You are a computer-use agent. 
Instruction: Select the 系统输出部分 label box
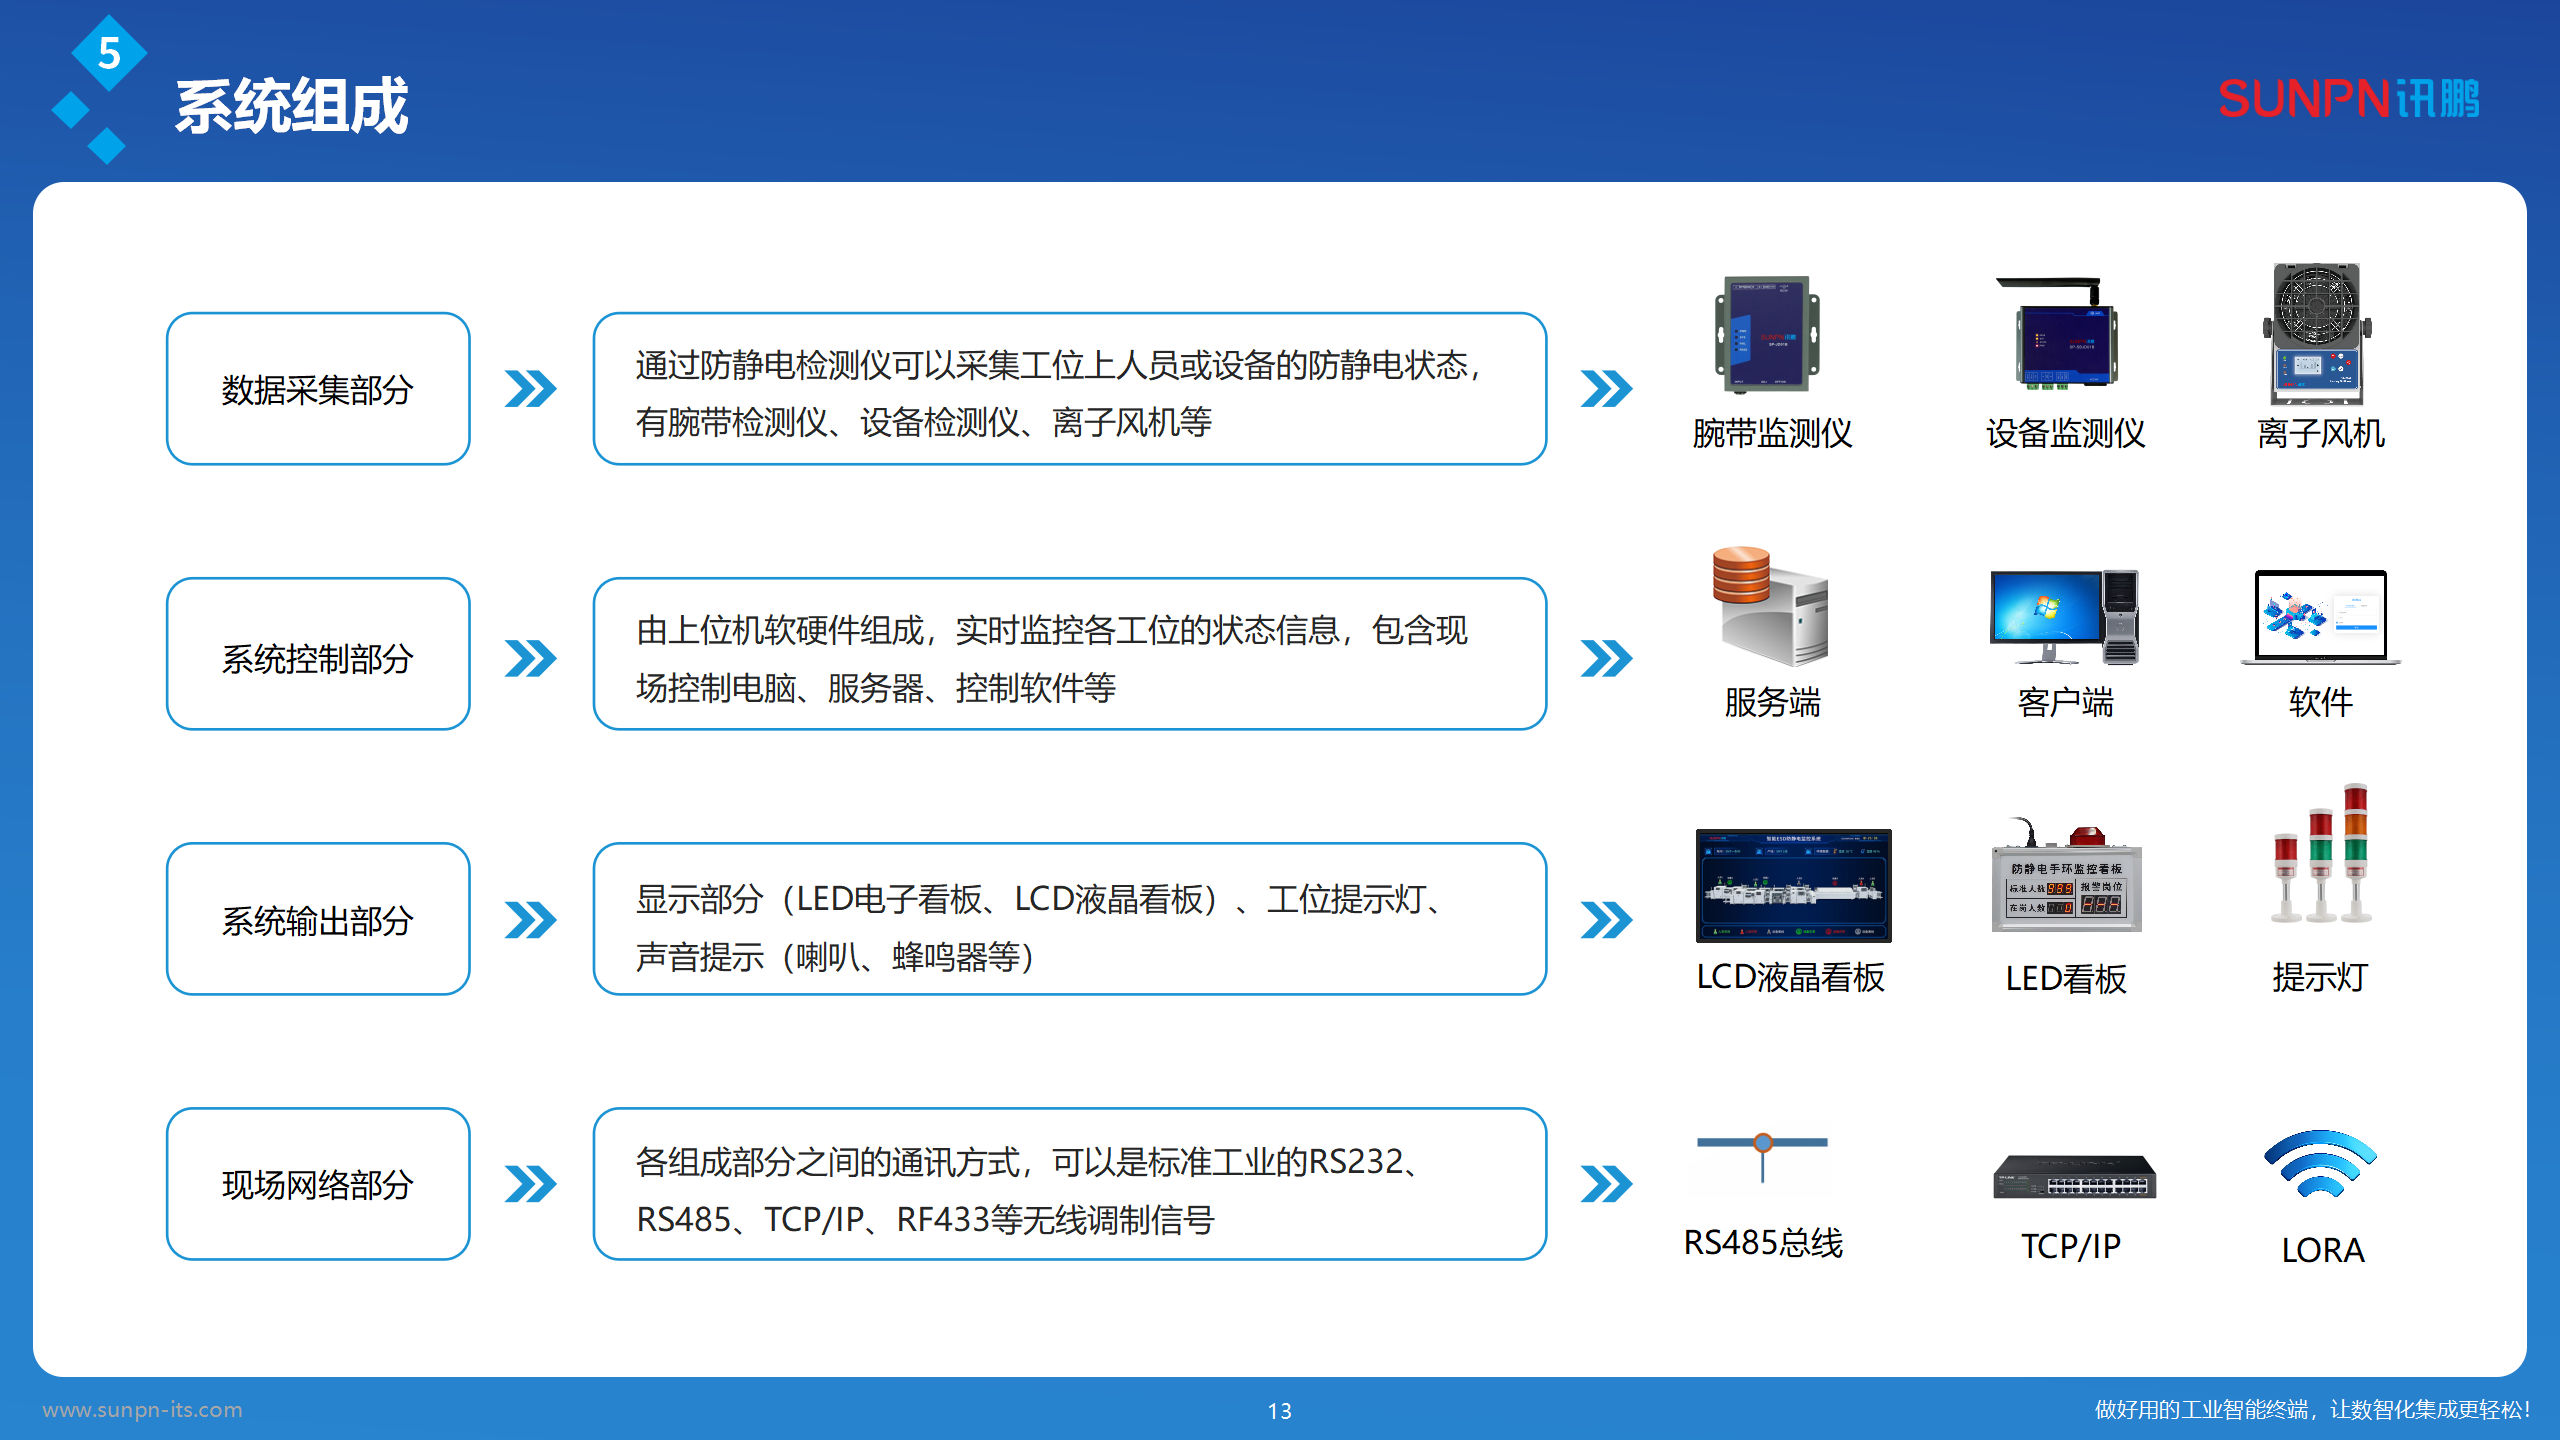click(x=317, y=920)
